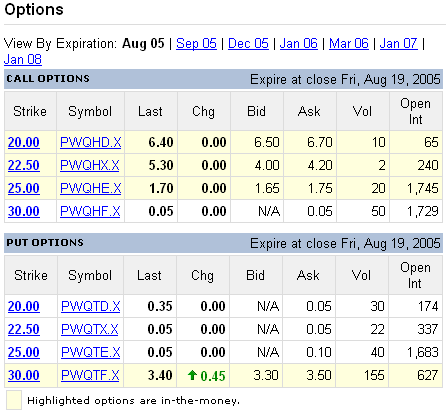Click last price 5.30 in calls
446x413 pixels.
pos(161,165)
